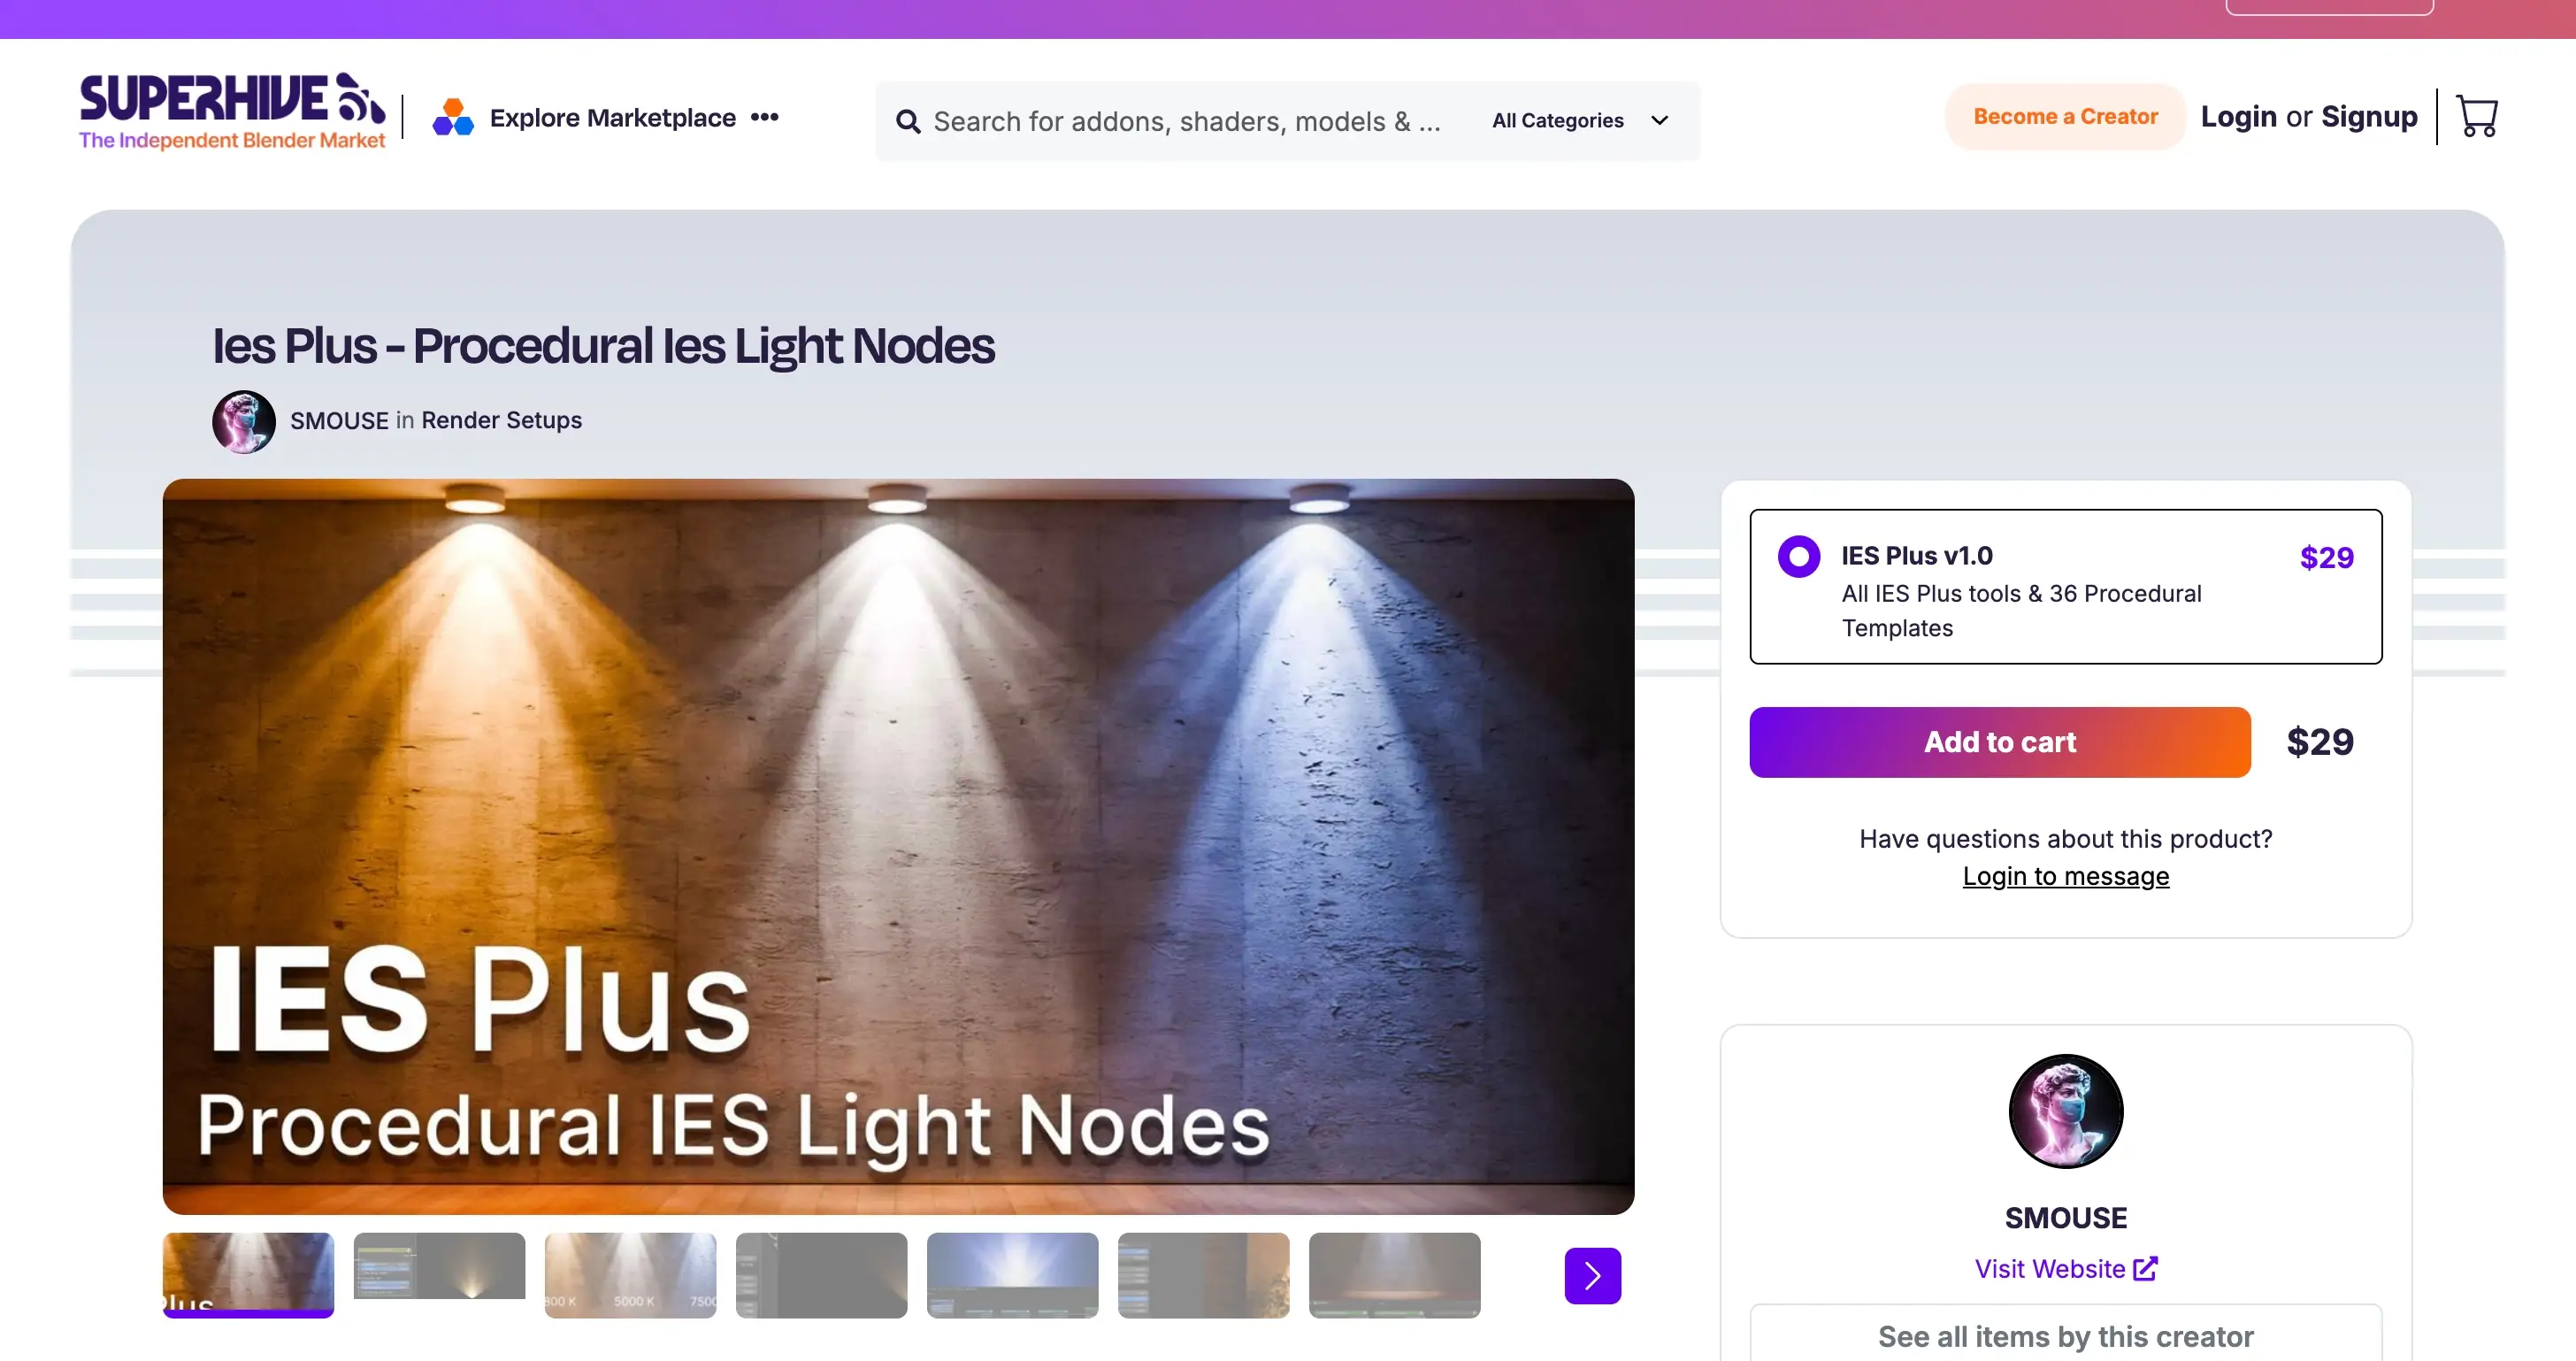Click the Become a Creator button
This screenshot has width=2576, height=1361.
pyautogui.click(x=2065, y=117)
